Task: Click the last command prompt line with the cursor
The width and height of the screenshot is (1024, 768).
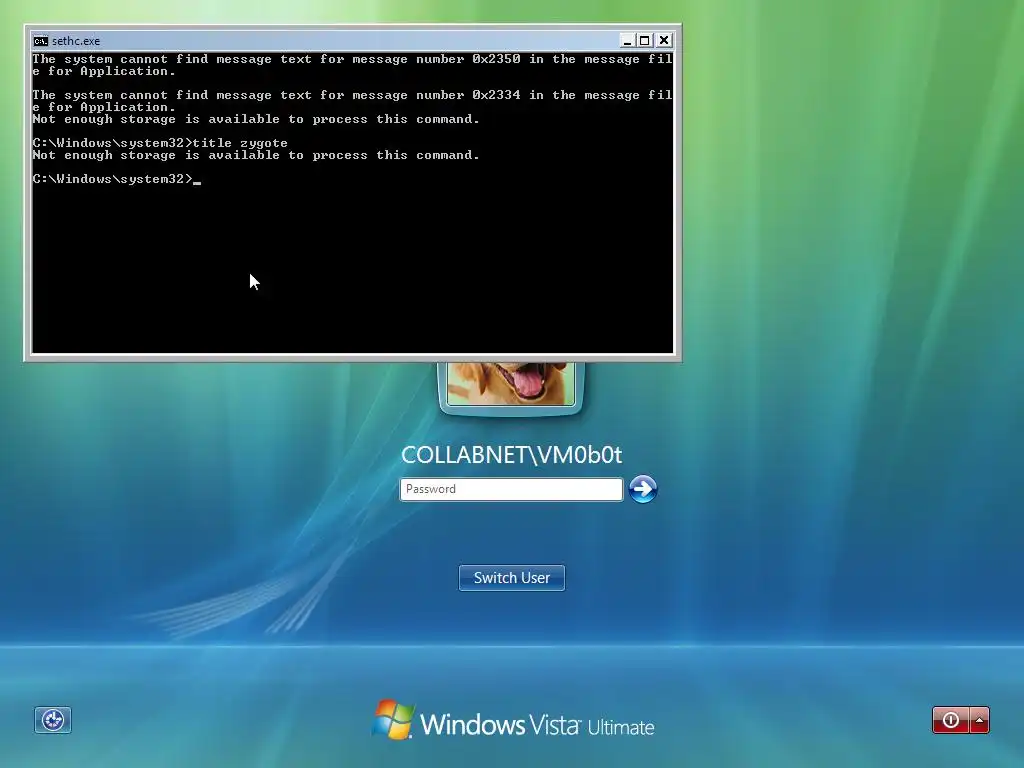Action: click(117, 179)
